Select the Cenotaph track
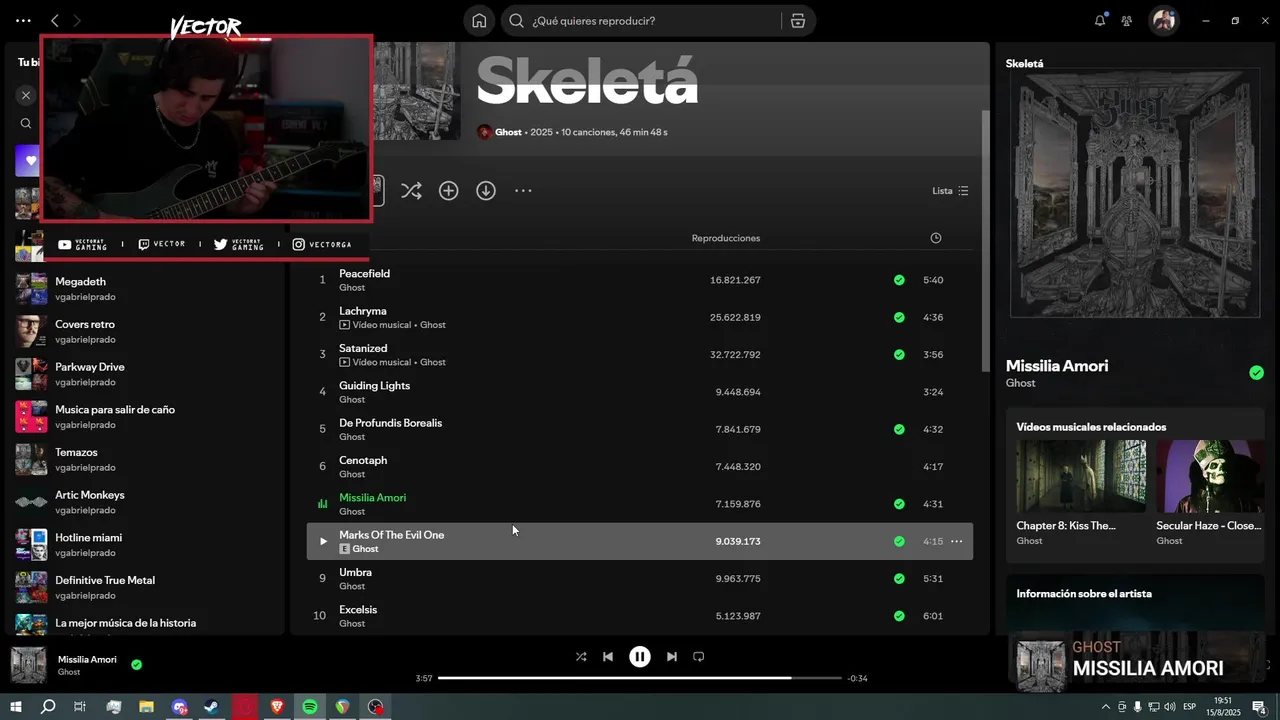 click(x=363, y=460)
